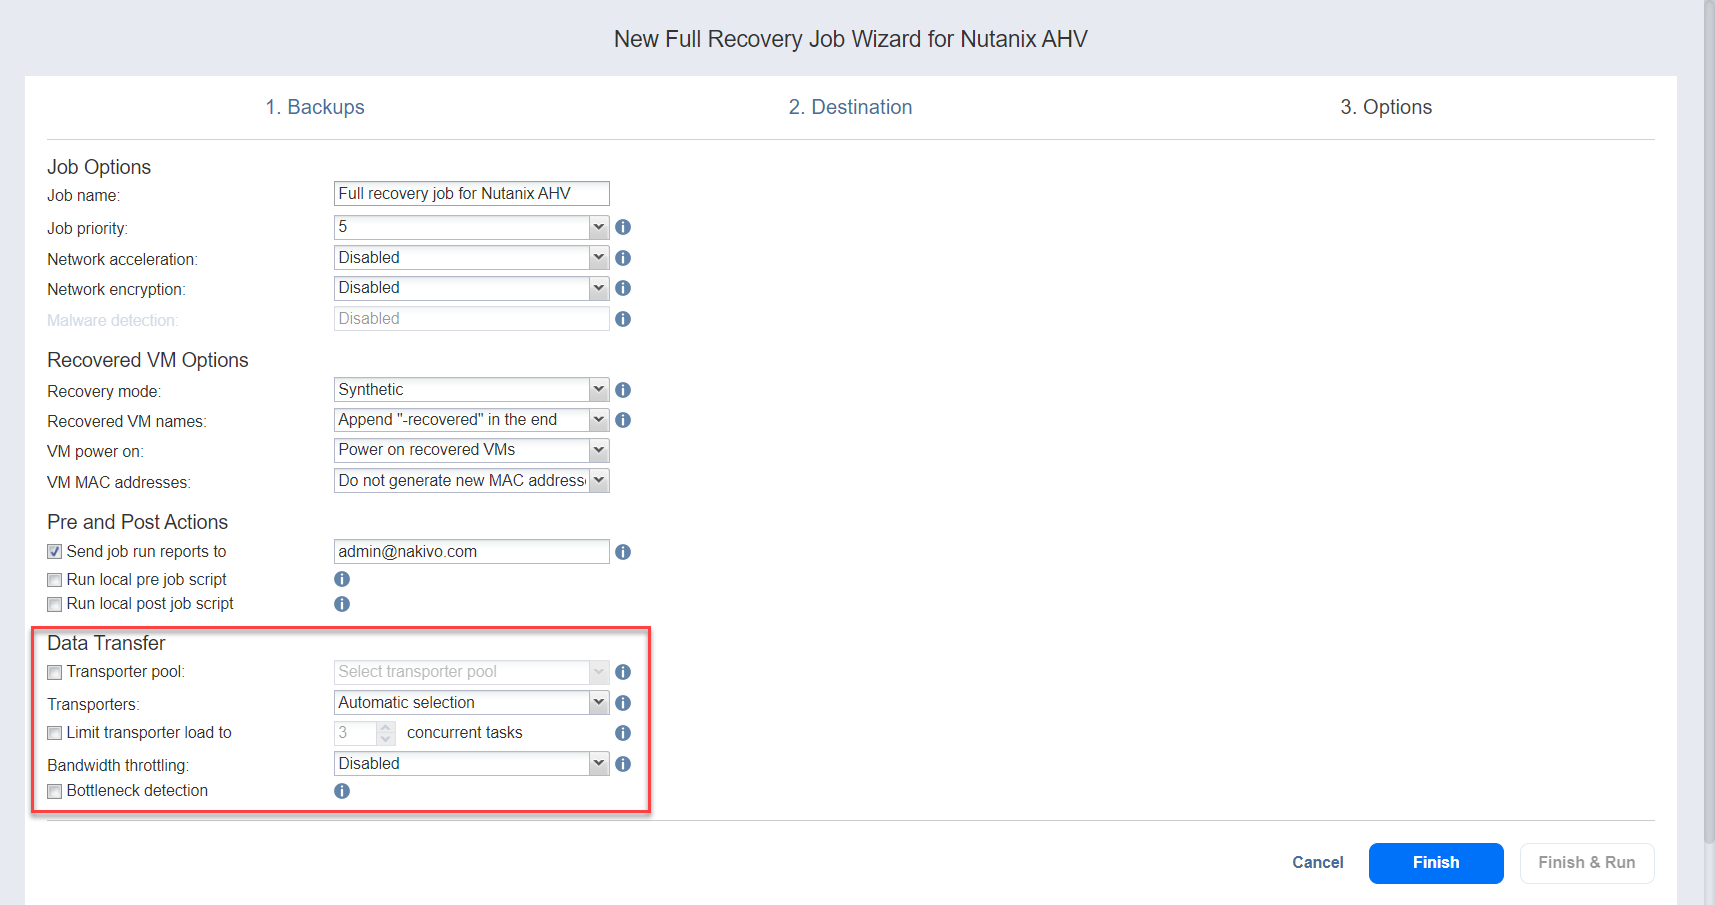Viewport: 1715px width, 905px height.
Task: Click the page vertical scrollbar
Action: coord(1708,400)
